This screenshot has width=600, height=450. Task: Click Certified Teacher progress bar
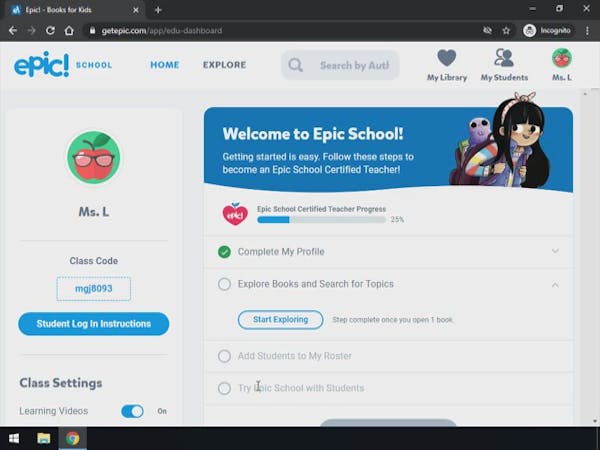[x=321, y=220]
